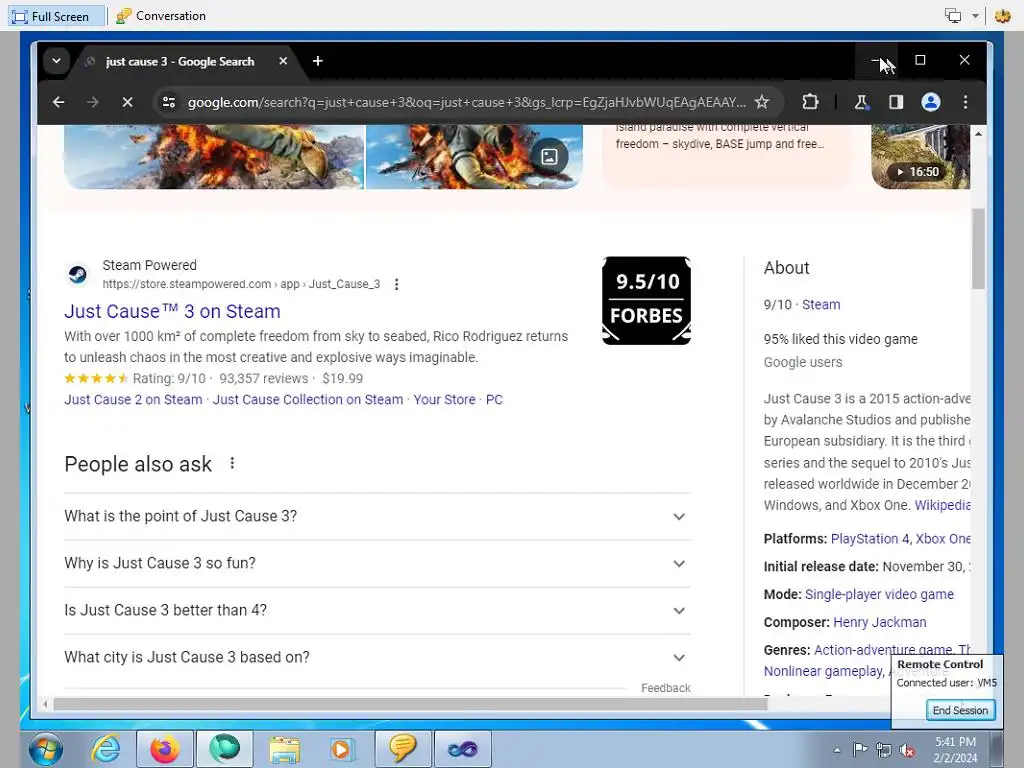Click the Forbes 9.5/10 rating thumbnail
The height and width of the screenshot is (768, 1024).
pyautogui.click(x=646, y=300)
